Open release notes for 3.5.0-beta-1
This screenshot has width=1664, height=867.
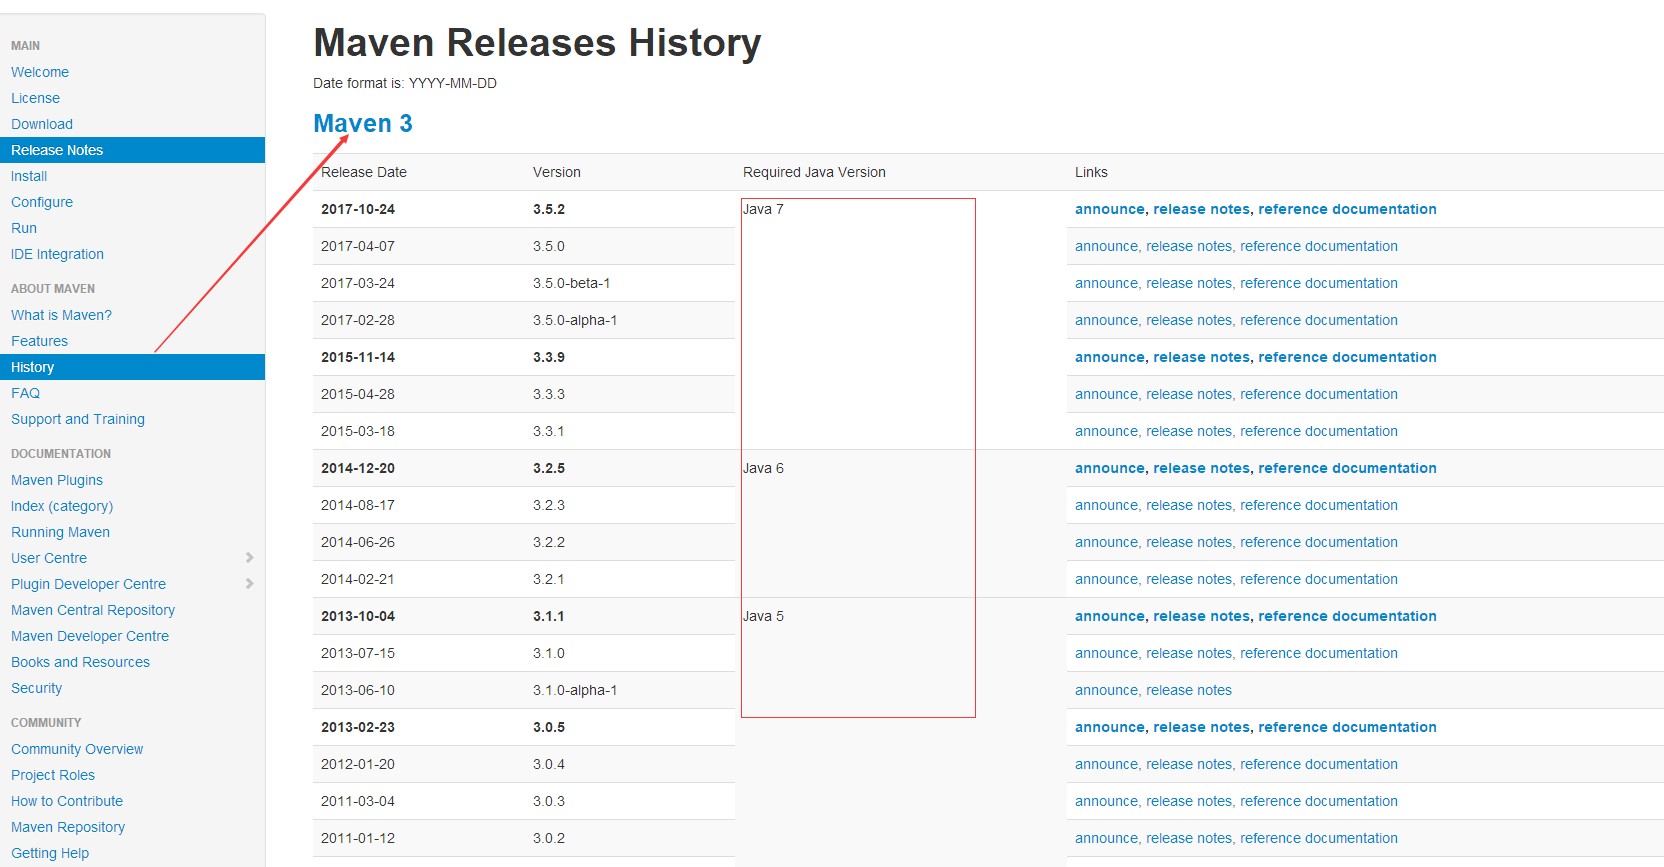1189,283
